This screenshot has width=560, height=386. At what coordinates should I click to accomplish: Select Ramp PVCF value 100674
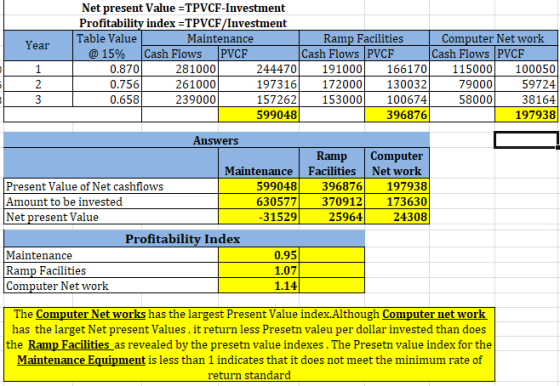click(x=397, y=99)
